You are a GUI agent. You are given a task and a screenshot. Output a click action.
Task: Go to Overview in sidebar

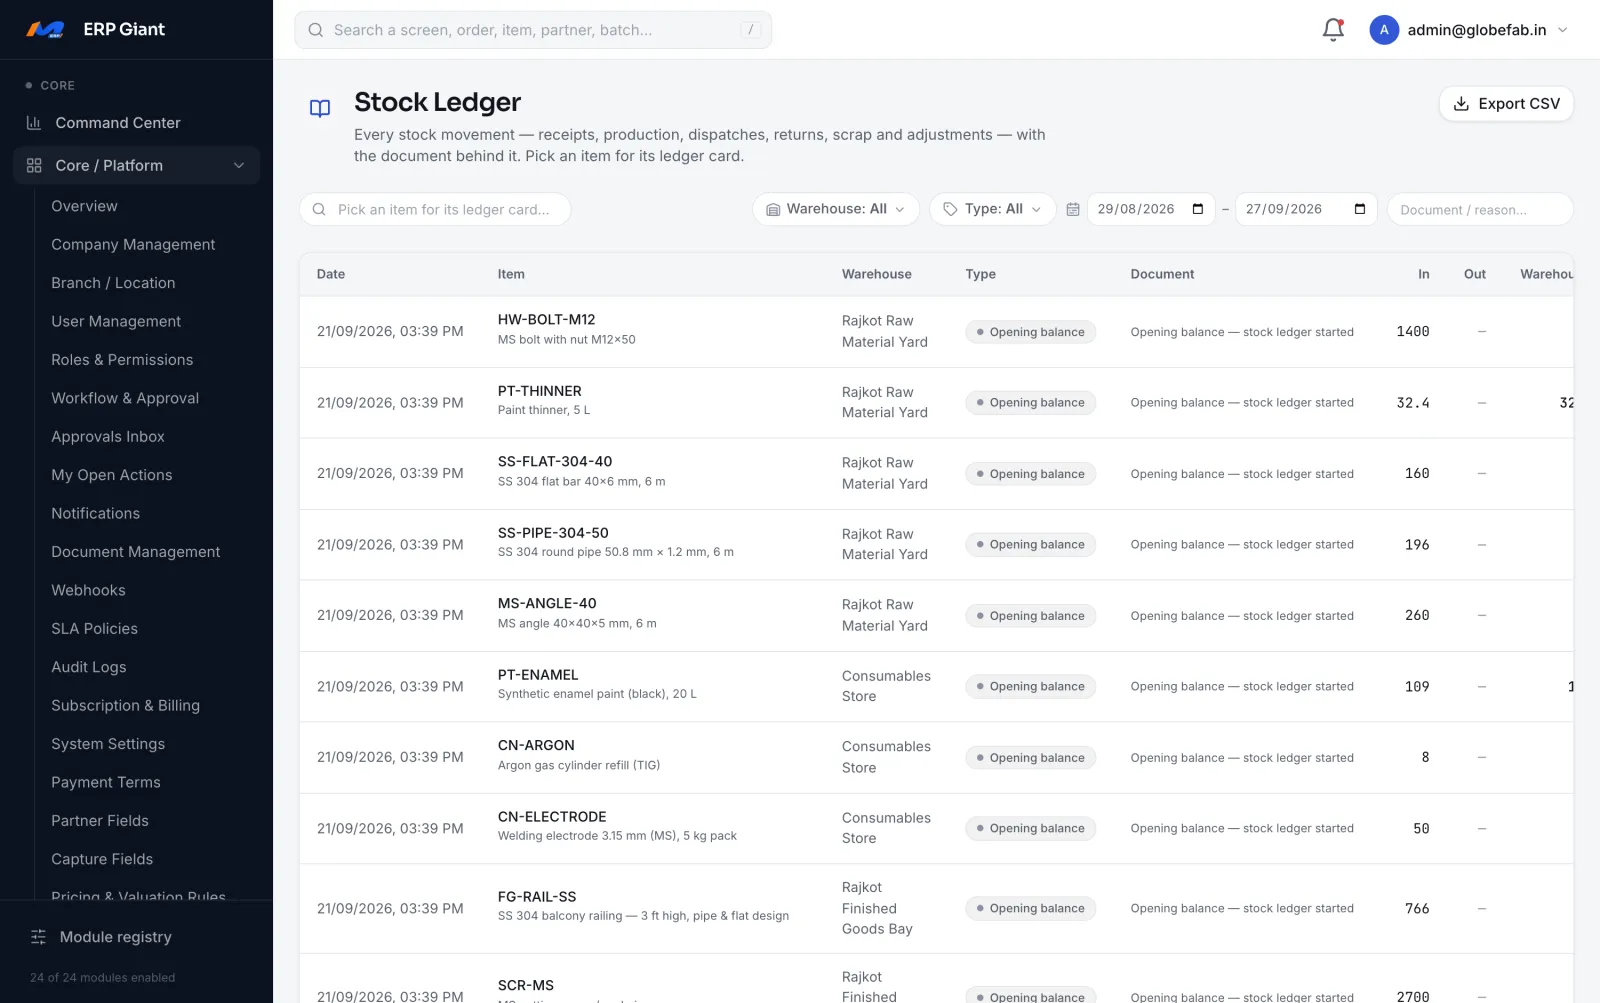(85, 206)
